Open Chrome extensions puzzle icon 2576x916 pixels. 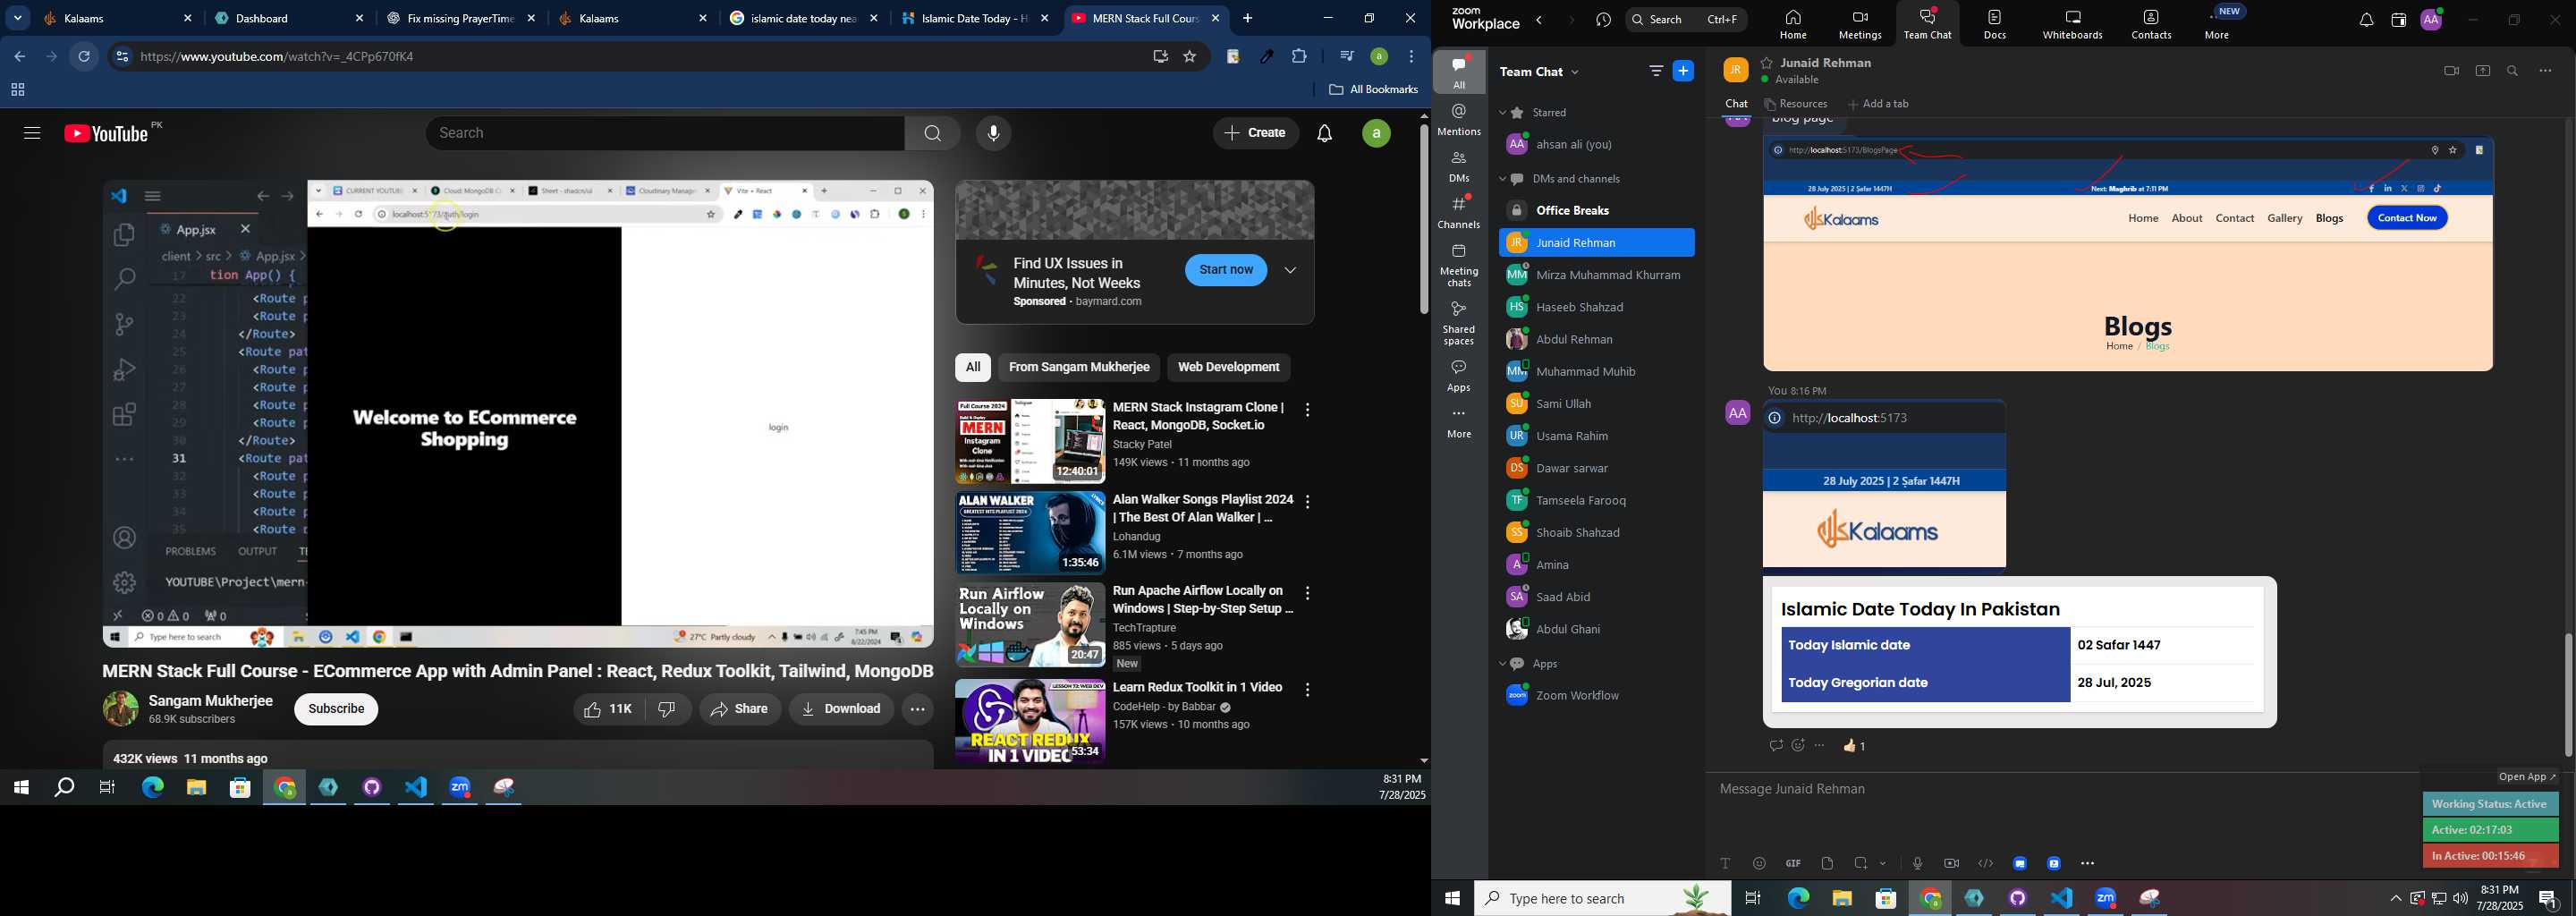[x=1299, y=57]
